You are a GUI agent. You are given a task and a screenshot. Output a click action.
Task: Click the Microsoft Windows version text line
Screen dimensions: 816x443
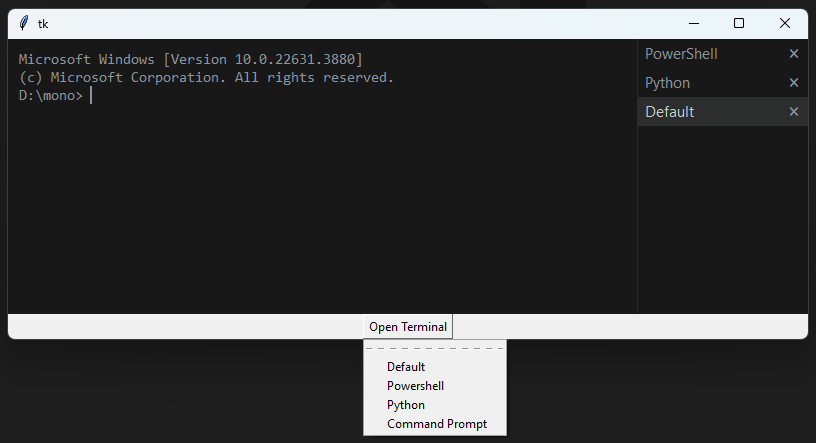pyautogui.click(x=190, y=59)
